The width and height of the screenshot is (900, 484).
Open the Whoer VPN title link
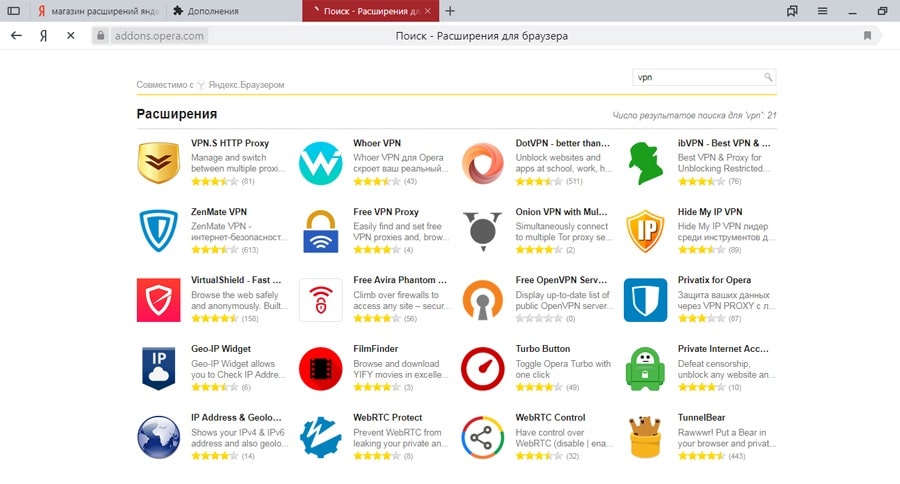(377, 143)
